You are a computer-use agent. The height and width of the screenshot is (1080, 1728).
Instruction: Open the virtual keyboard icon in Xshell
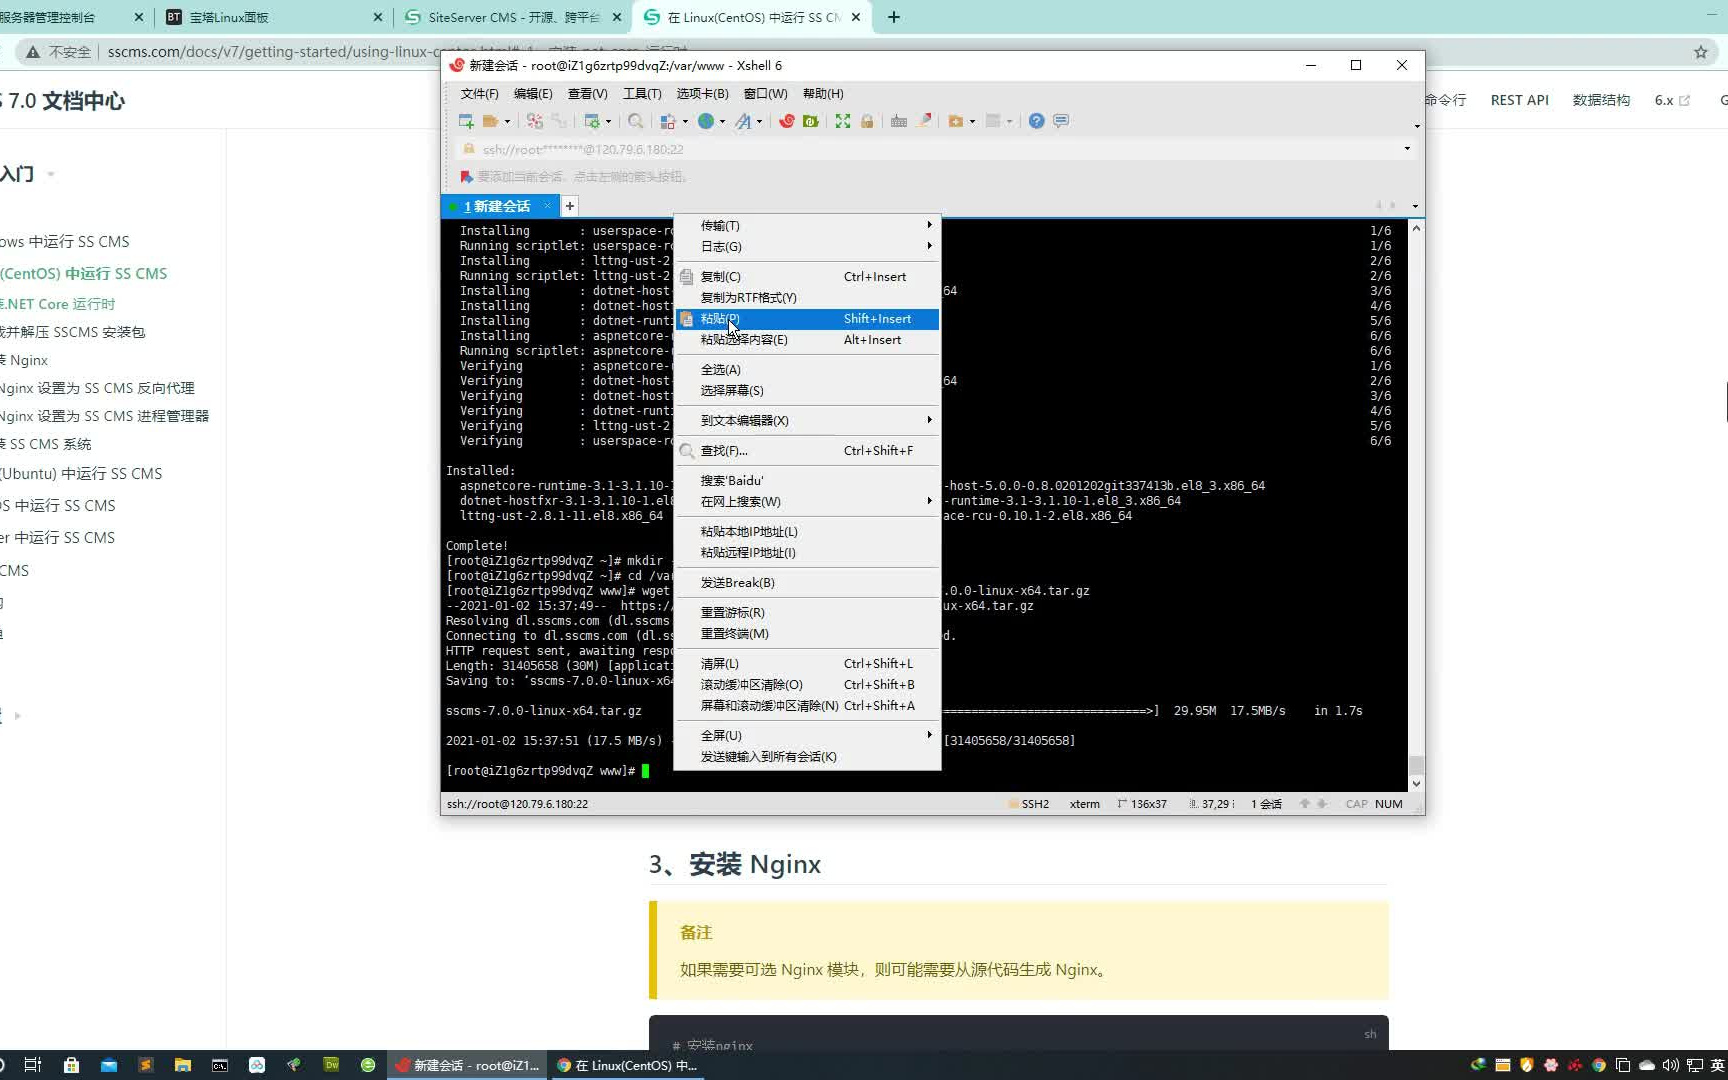tap(899, 120)
